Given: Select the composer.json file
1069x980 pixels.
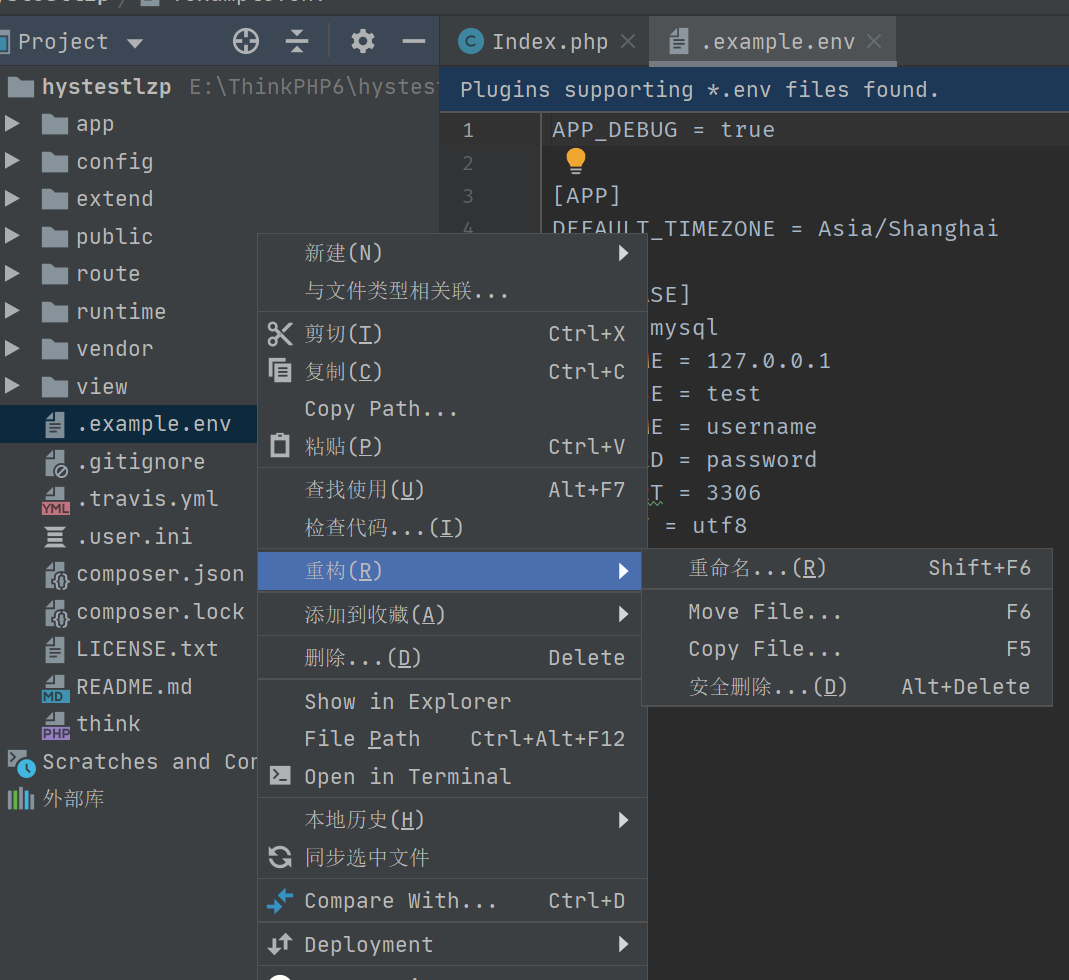Looking at the screenshot, I should tap(160, 574).
